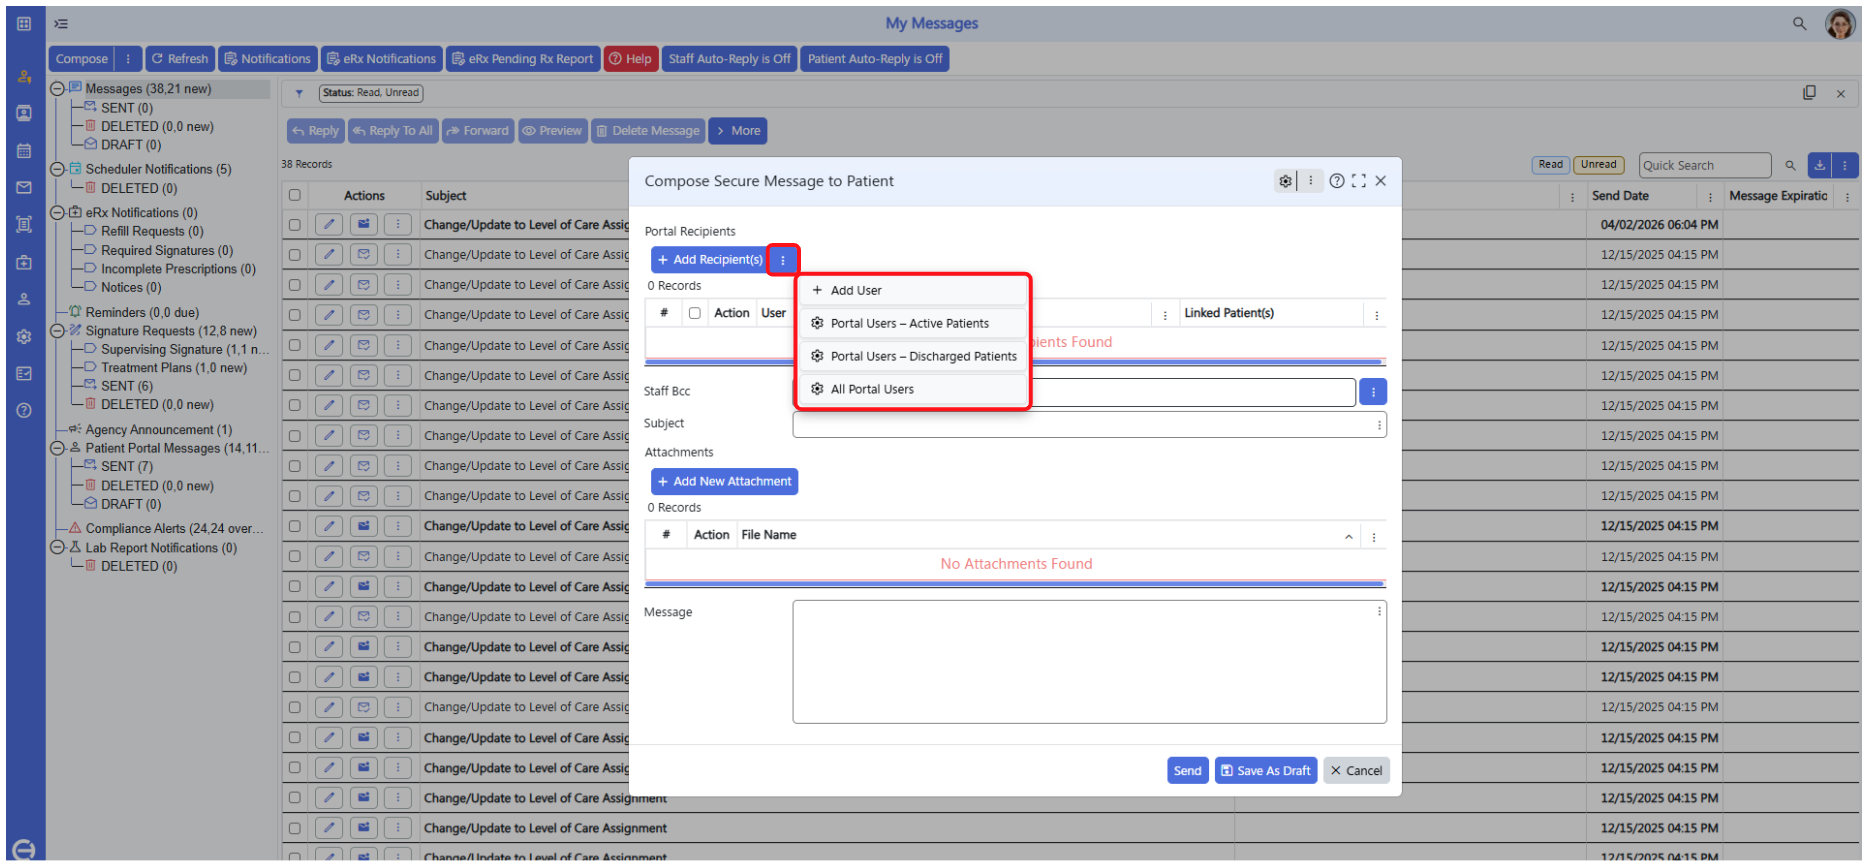Click into the Subject field
Screen dimensions: 1868x867
[1089, 425]
